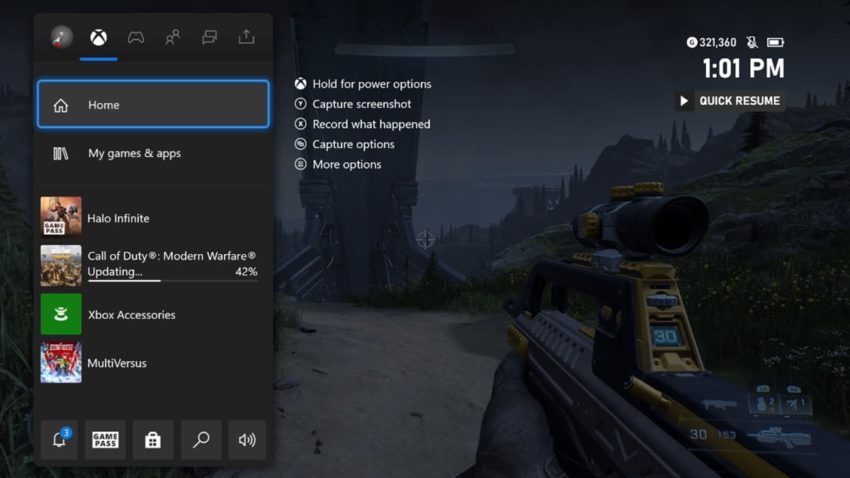Go to Home
Image resolution: width=850 pixels, height=478 pixels.
[x=153, y=104]
